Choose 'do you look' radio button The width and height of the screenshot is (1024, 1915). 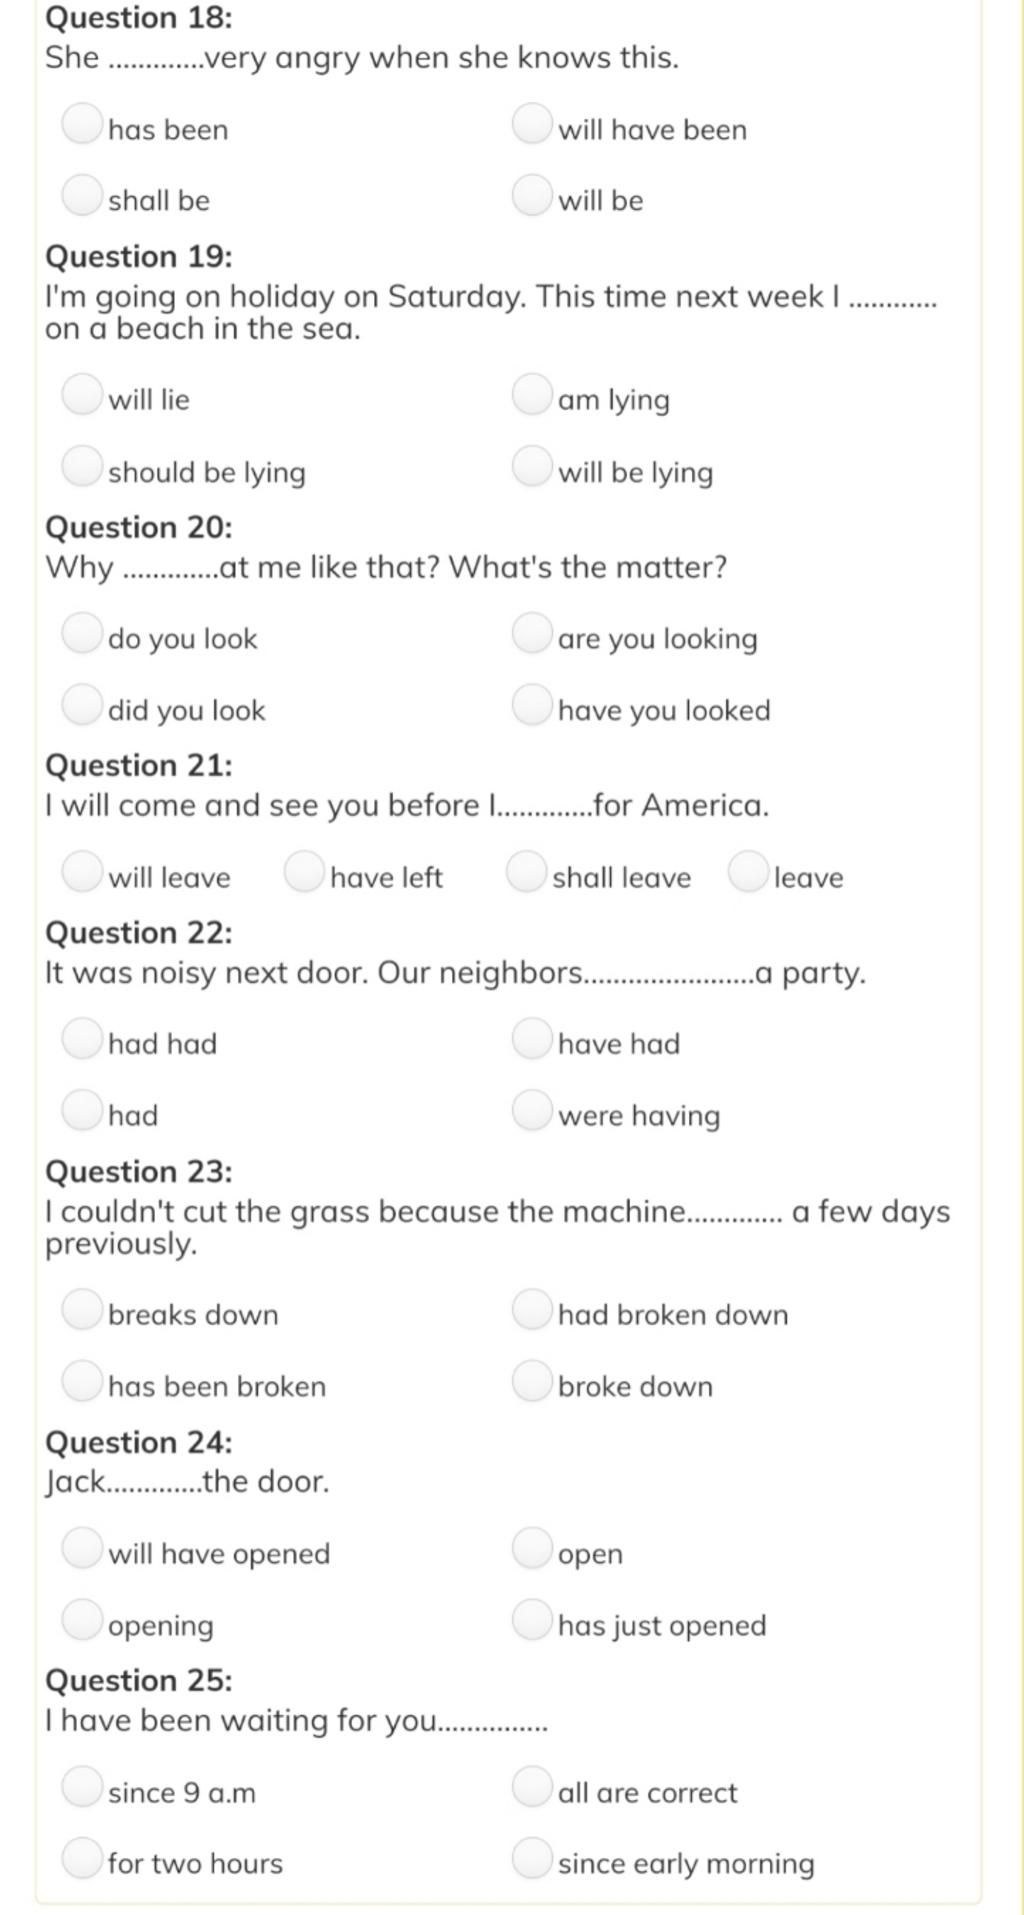click(x=82, y=633)
